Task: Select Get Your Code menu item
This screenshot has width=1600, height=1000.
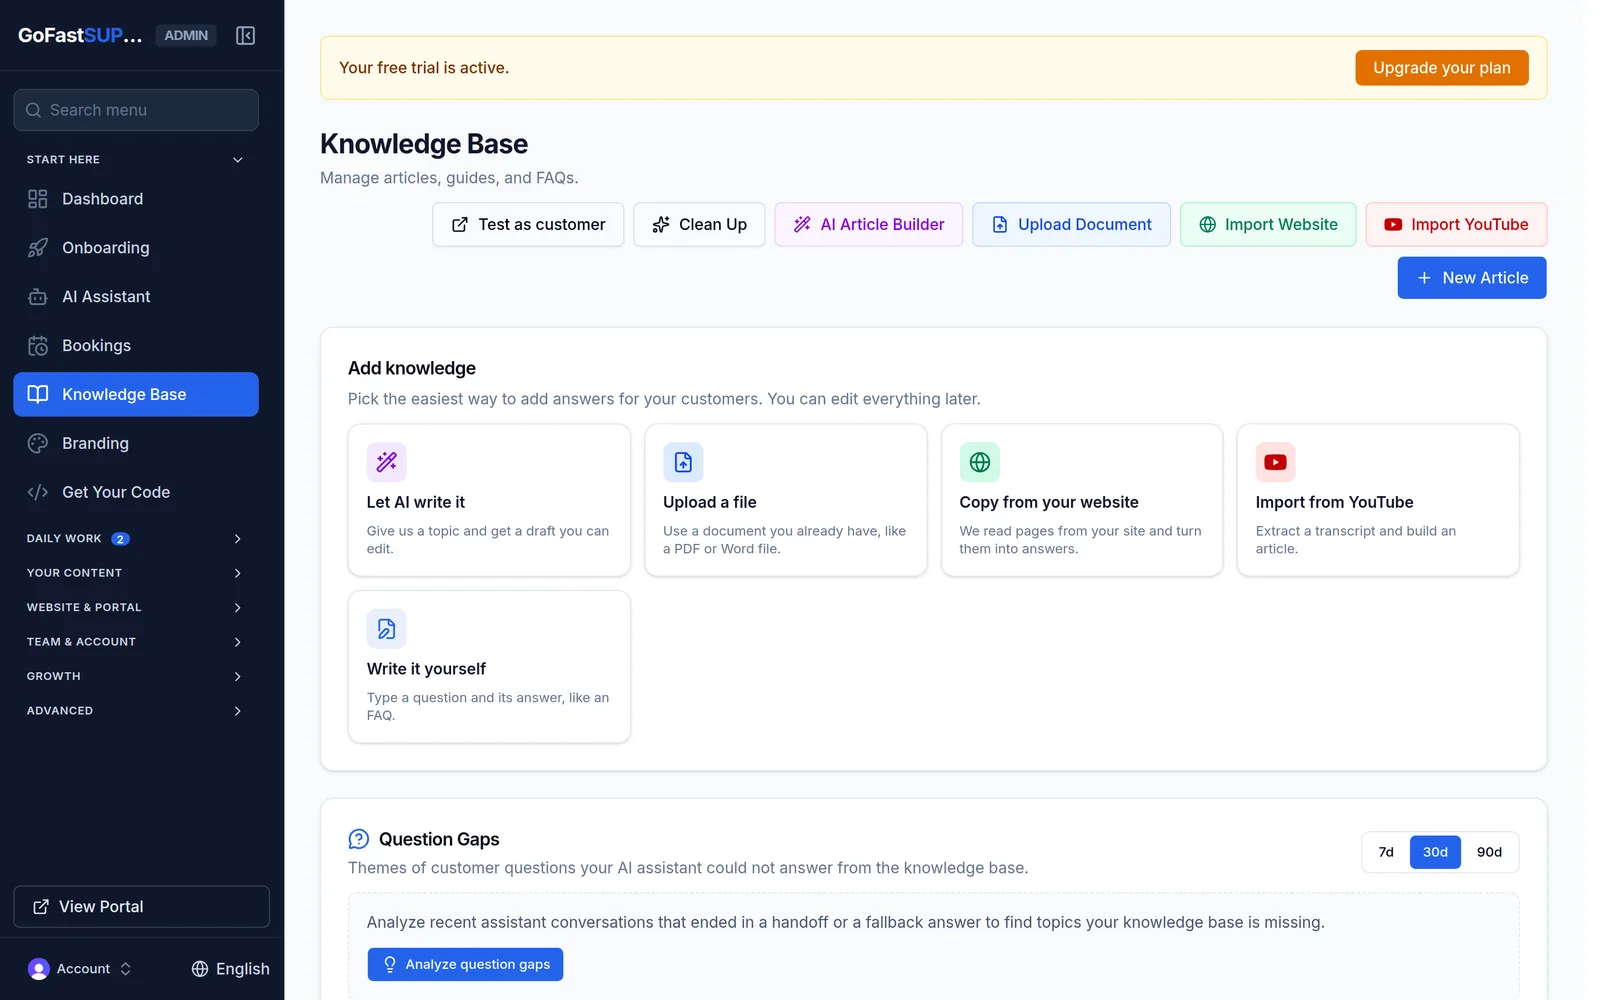Action: click(x=136, y=492)
